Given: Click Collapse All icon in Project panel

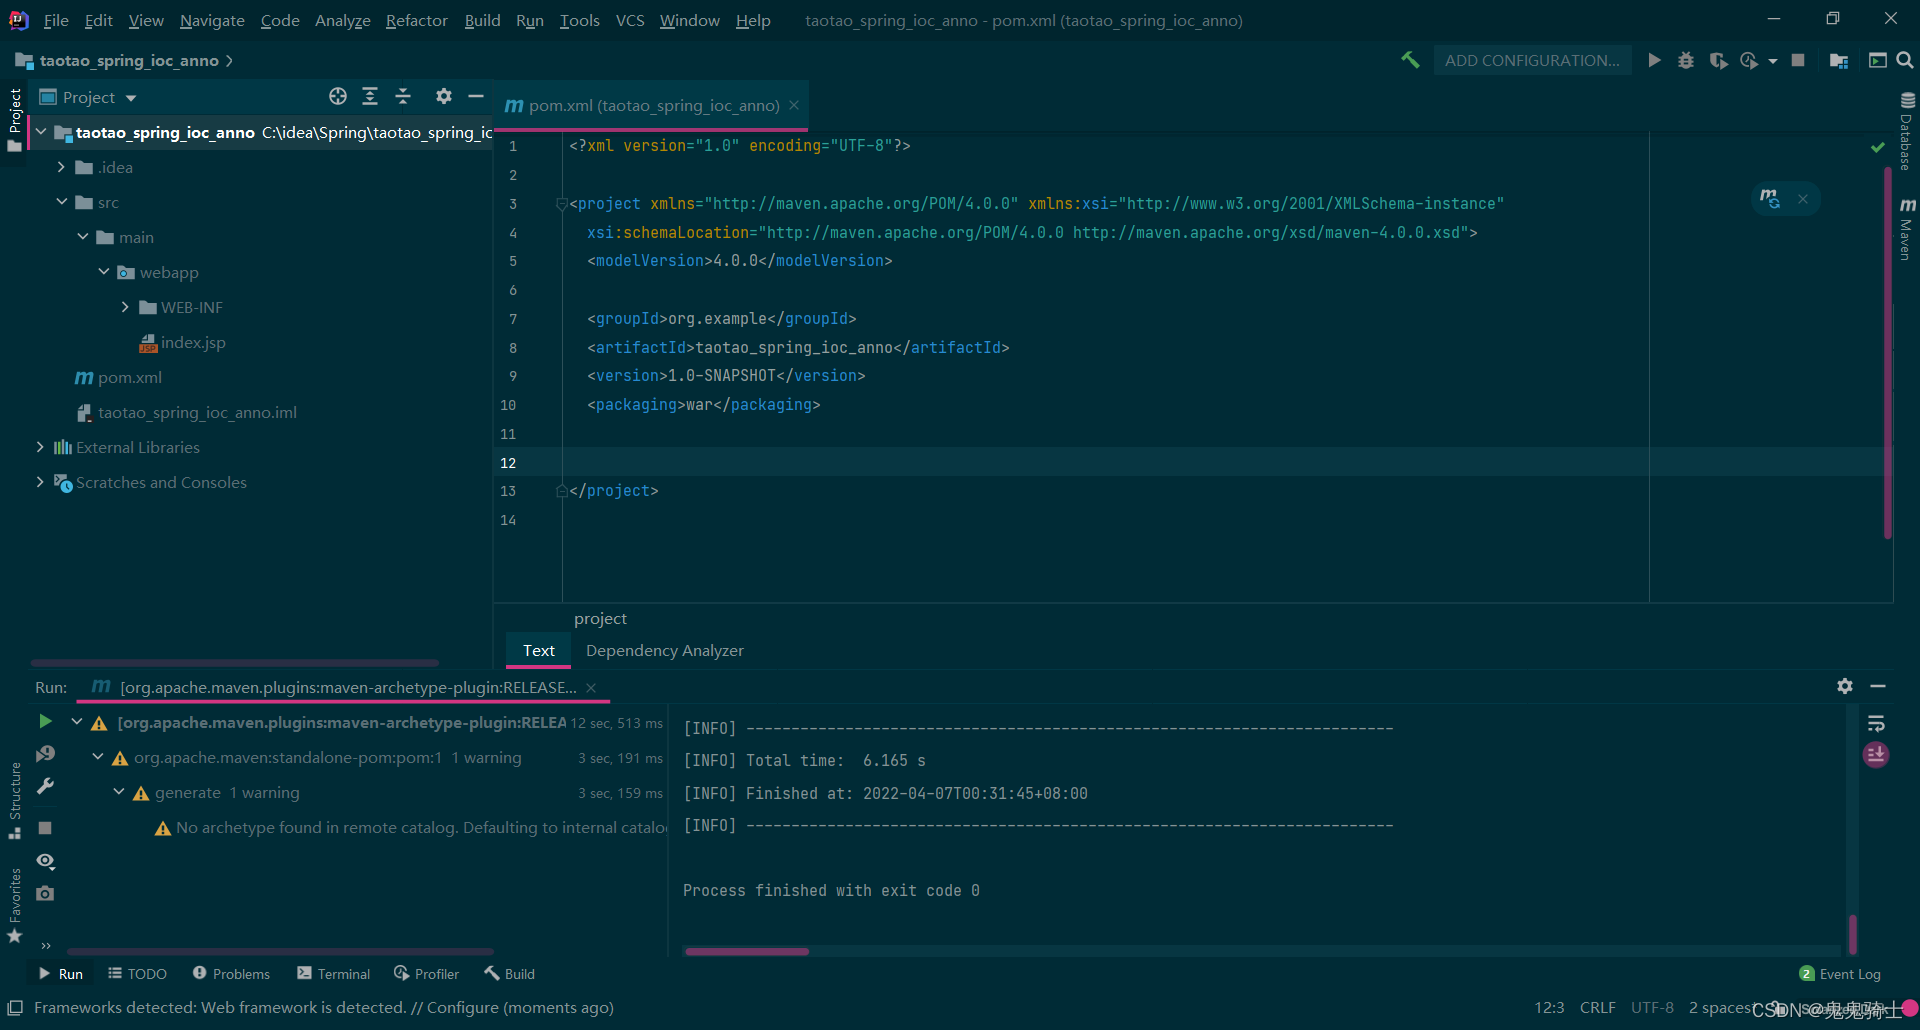Looking at the screenshot, I should (403, 96).
